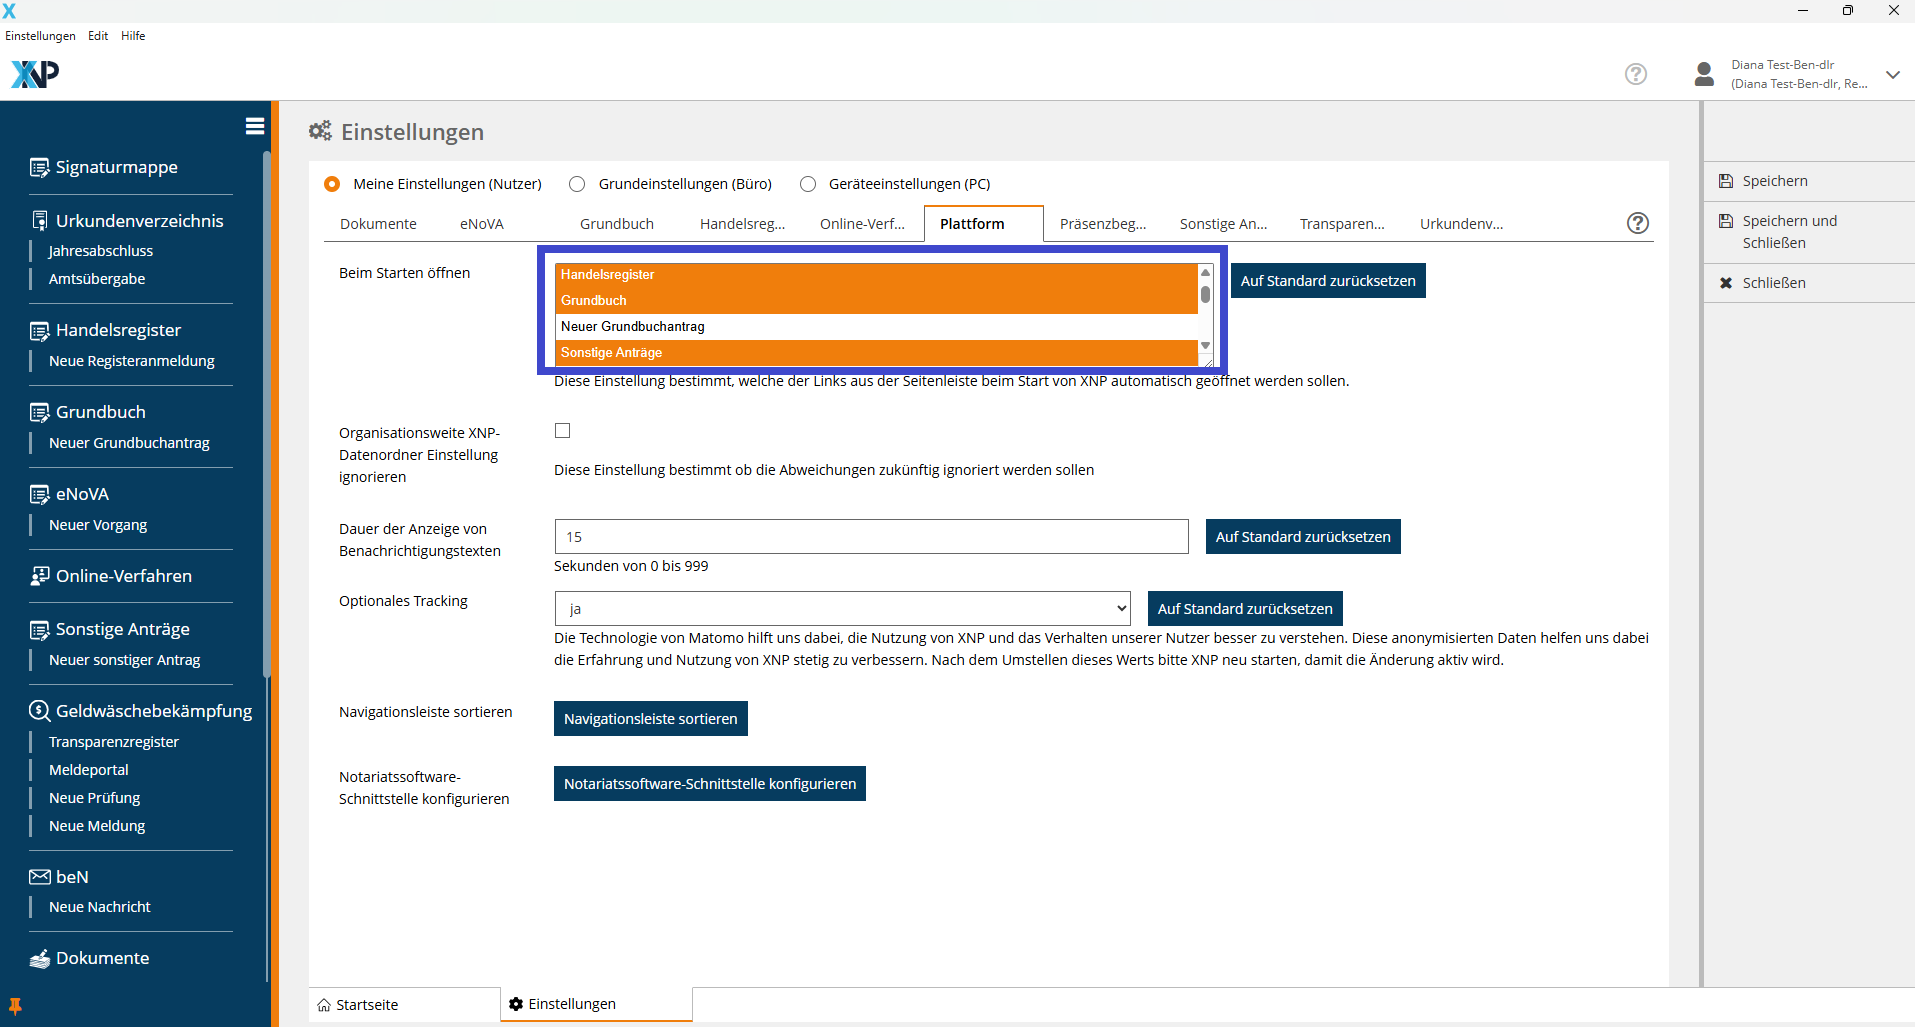Screen dimensions: 1915x1027
Task: Click the top header help question mark
Action: (1635, 74)
